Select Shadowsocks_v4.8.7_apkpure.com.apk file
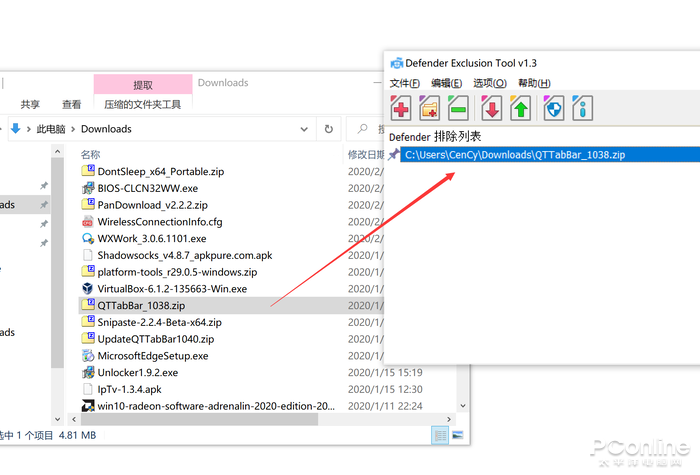700x475 pixels. point(185,255)
